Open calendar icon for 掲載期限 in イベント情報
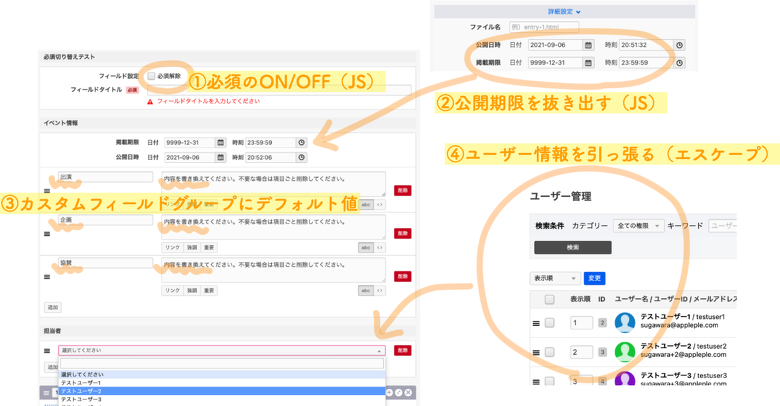The image size is (780, 406). pyautogui.click(x=221, y=143)
